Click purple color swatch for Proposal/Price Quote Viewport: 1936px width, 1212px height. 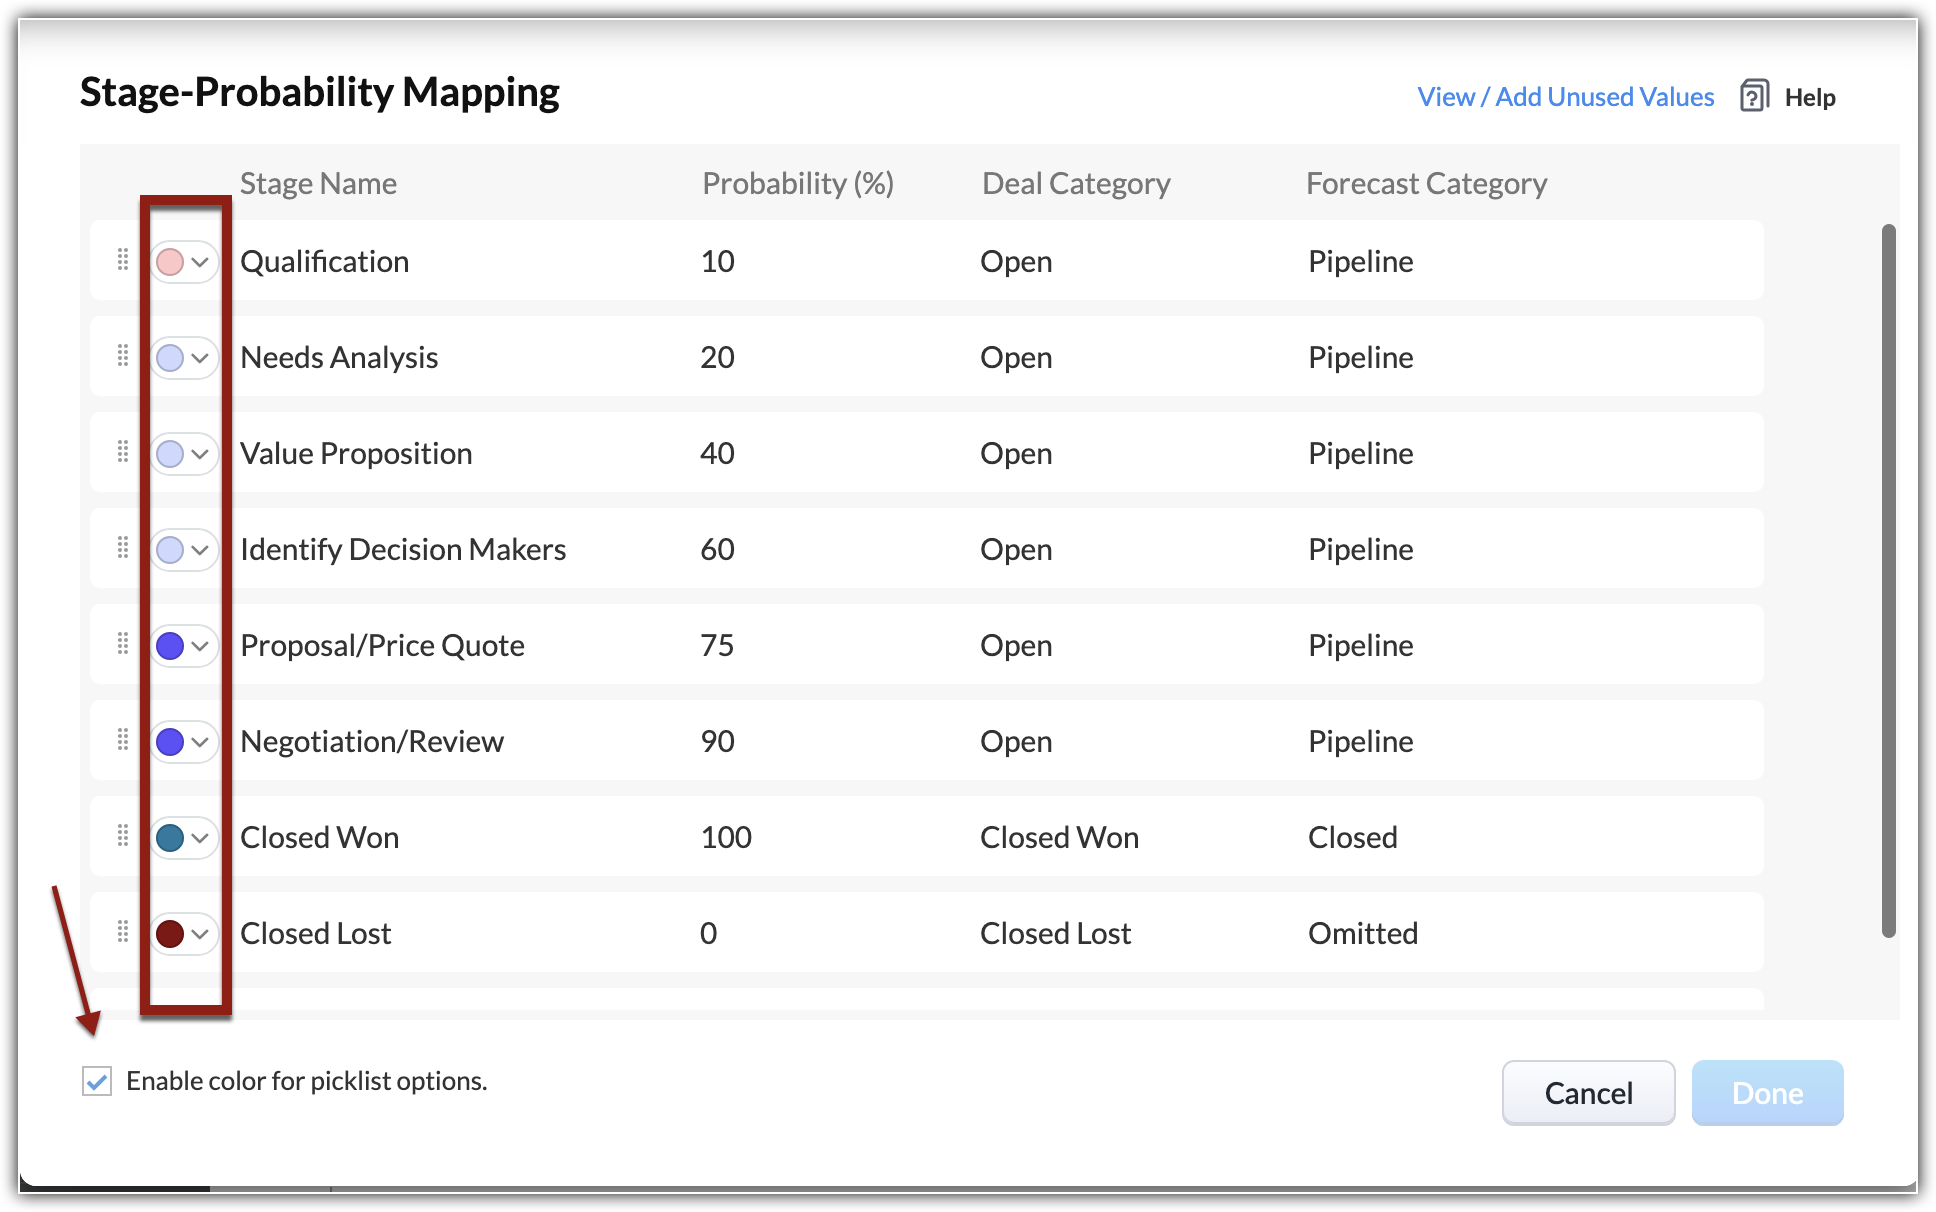click(x=170, y=646)
